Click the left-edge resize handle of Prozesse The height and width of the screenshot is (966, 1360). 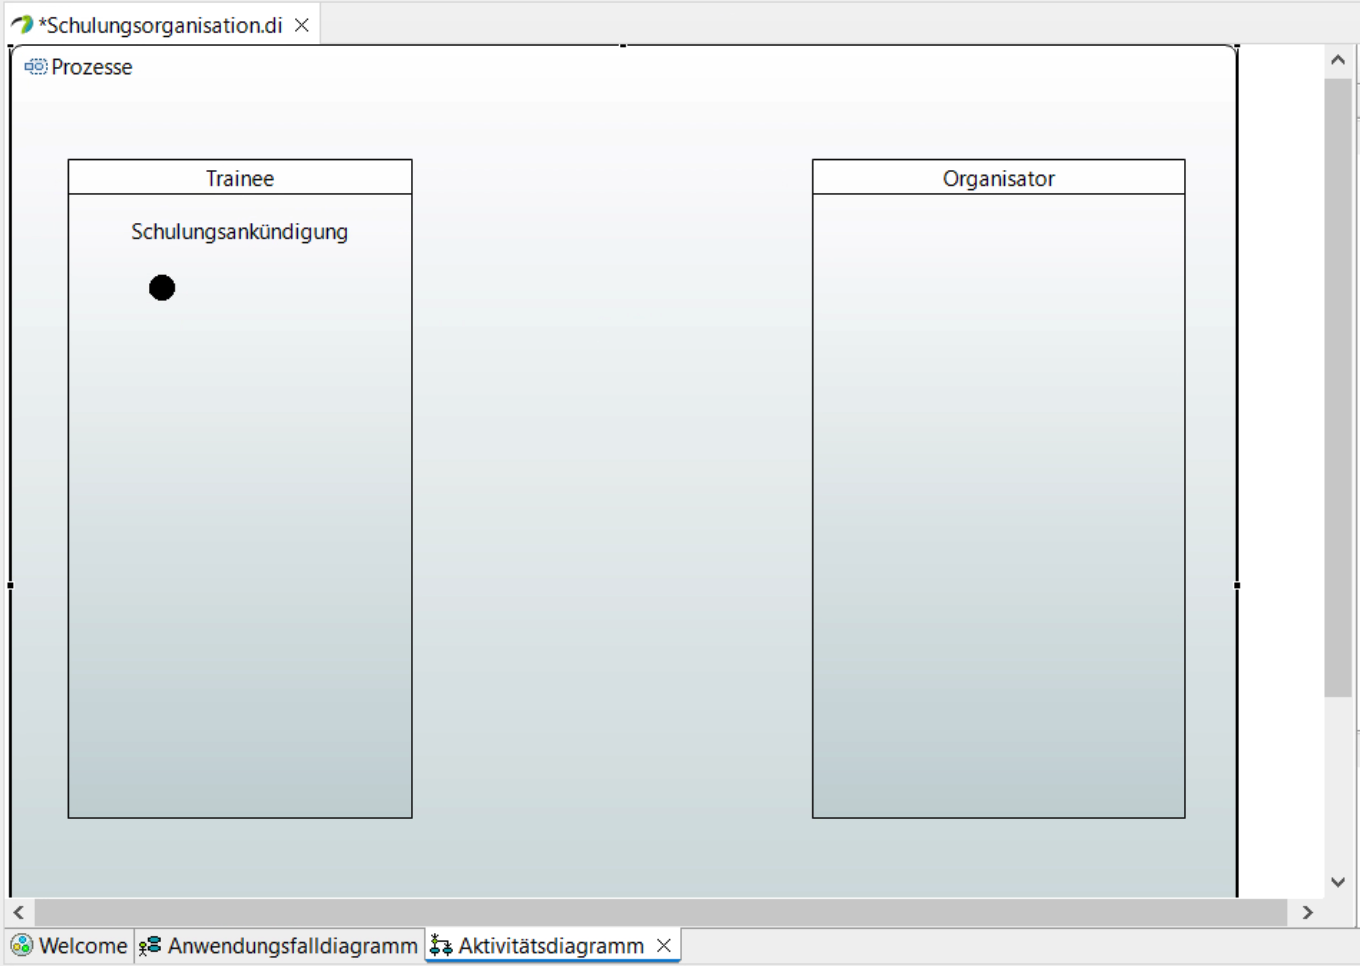click(10, 585)
